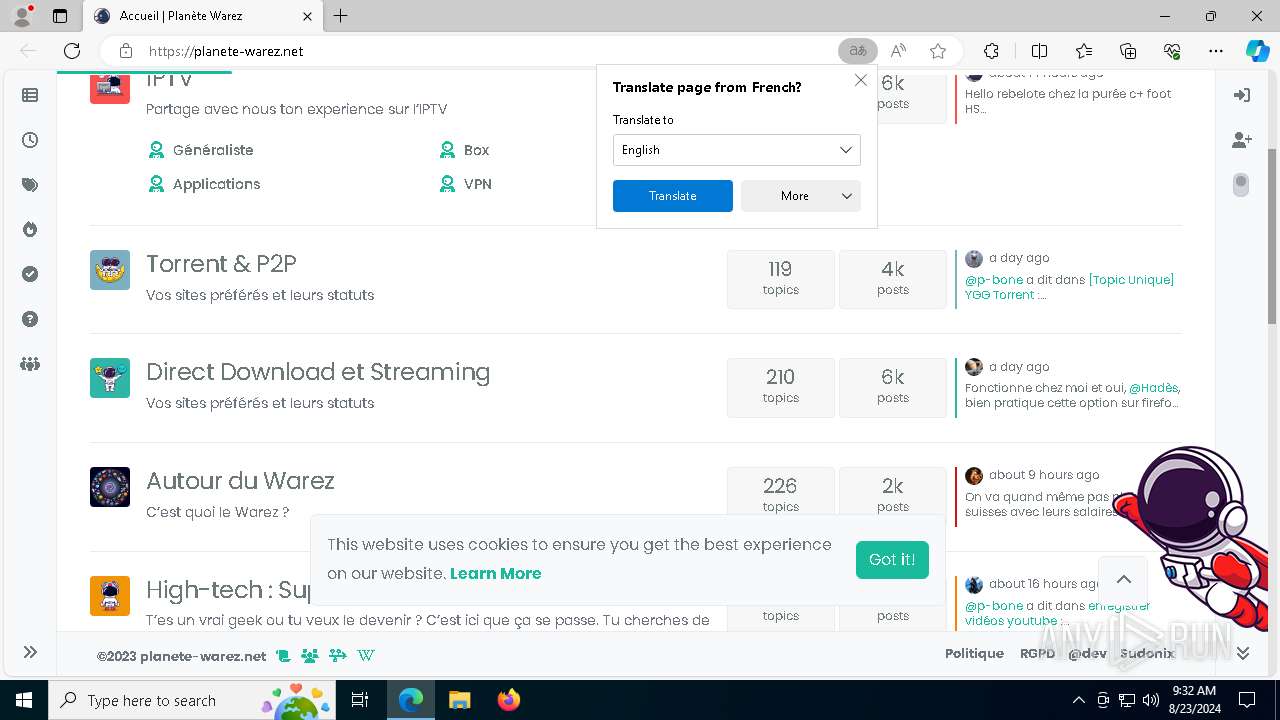
Task: Expand More options arrow in translate popup
Action: [x=847, y=196]
